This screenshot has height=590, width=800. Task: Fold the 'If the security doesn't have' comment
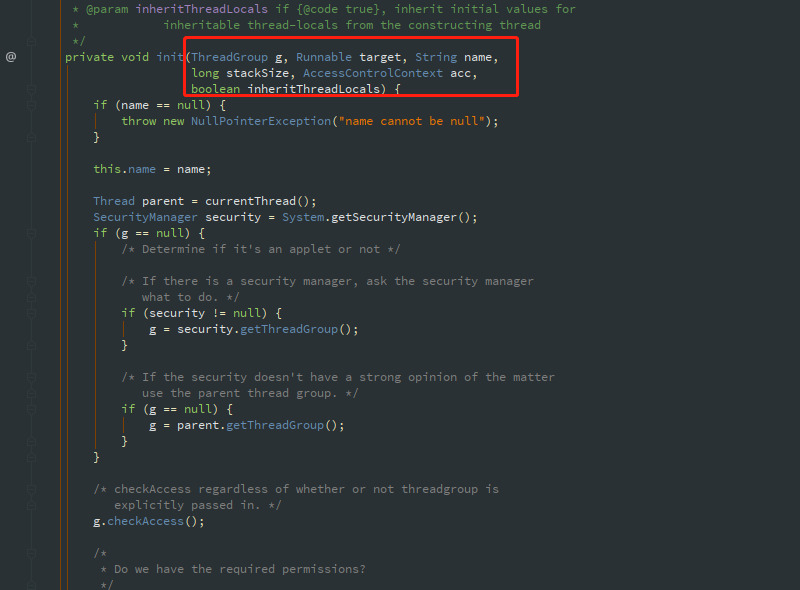pos(31,377)
